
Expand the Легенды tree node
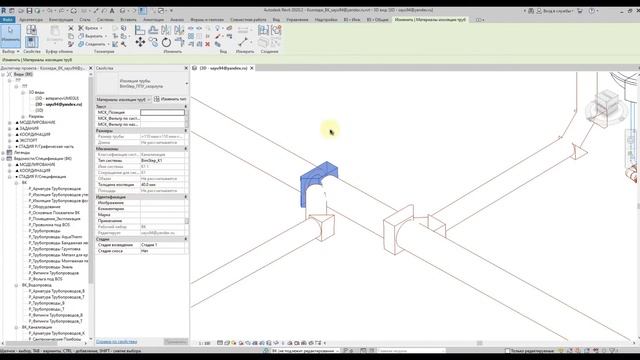[3, 152]
